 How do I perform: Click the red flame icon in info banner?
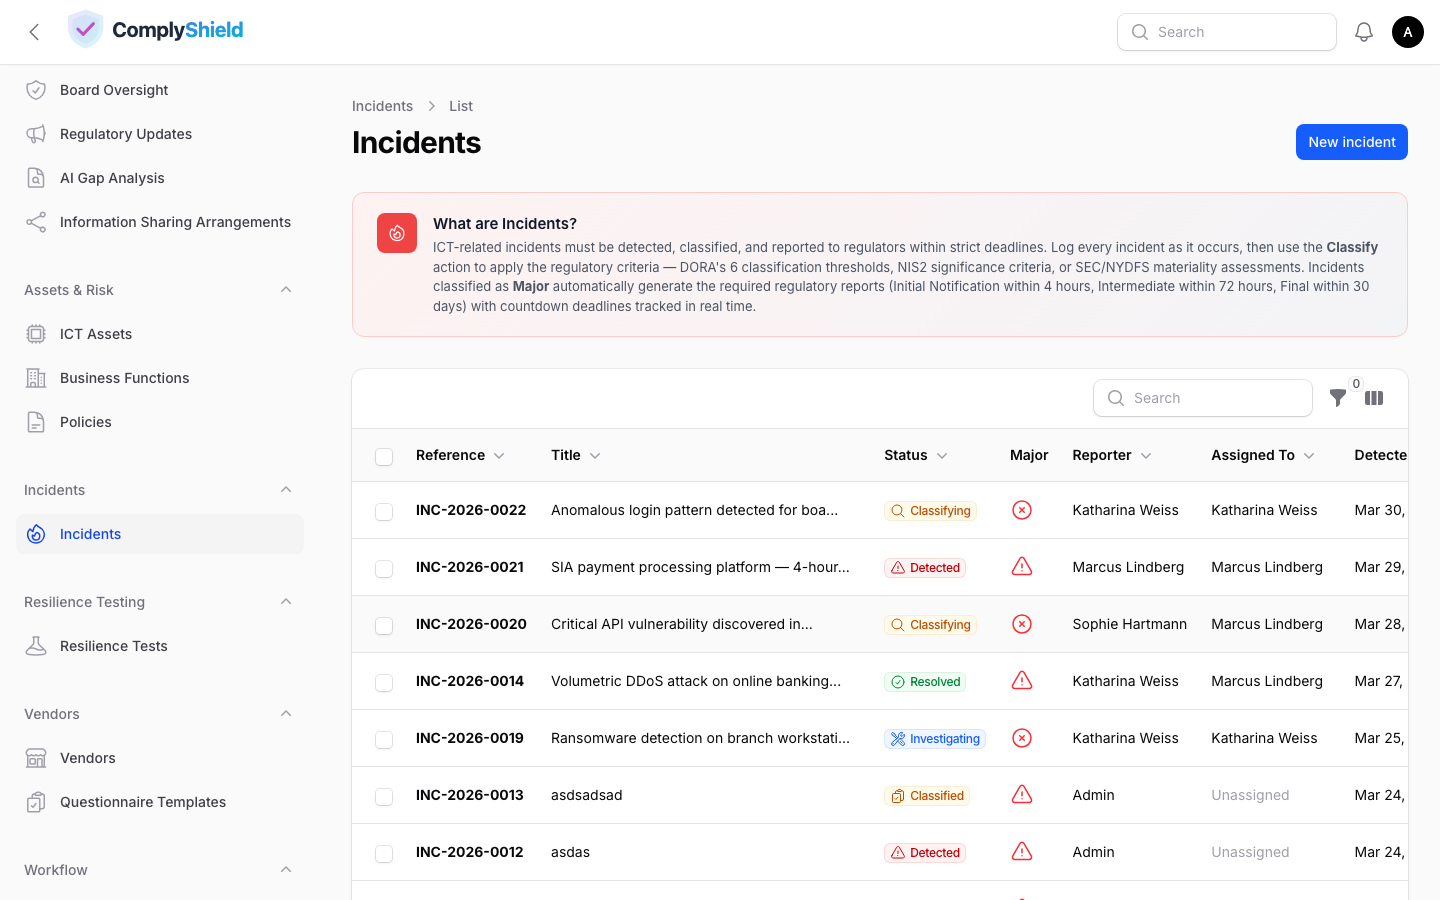click(397, 233)
